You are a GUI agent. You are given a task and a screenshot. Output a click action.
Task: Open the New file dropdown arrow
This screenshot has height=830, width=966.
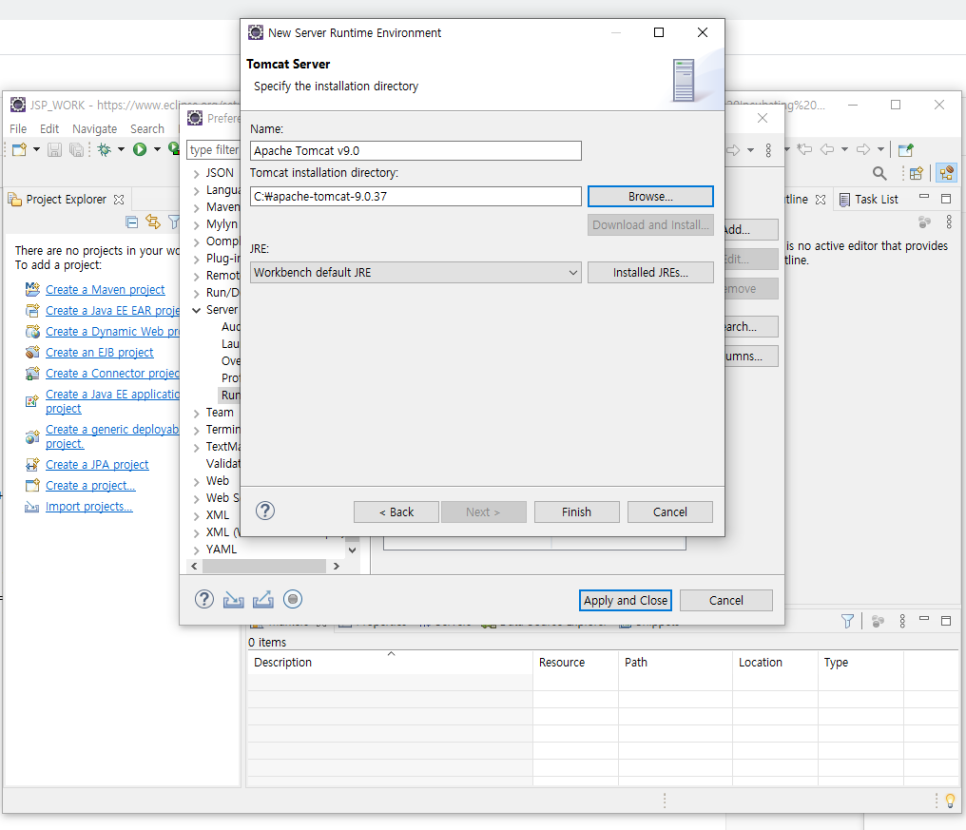(36, 150)
